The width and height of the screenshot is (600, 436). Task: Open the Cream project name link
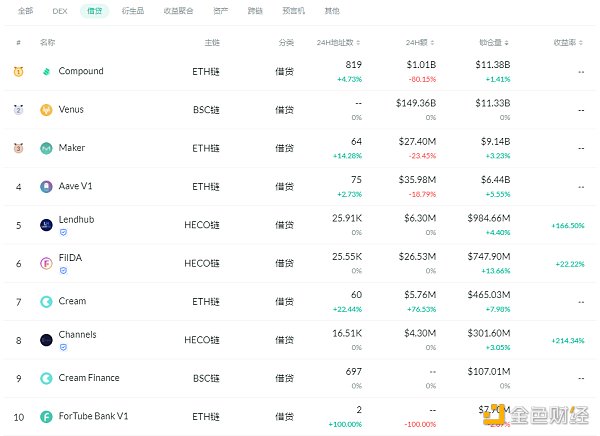(x=72, y=301)
